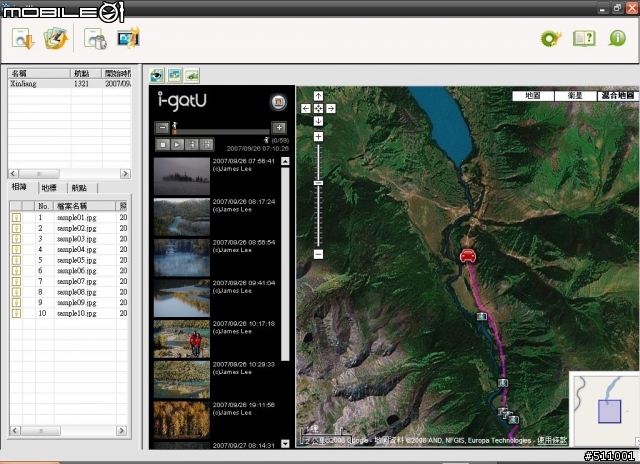
Task: Click the download from device toolbar icon
Action: tap(22, 39)
